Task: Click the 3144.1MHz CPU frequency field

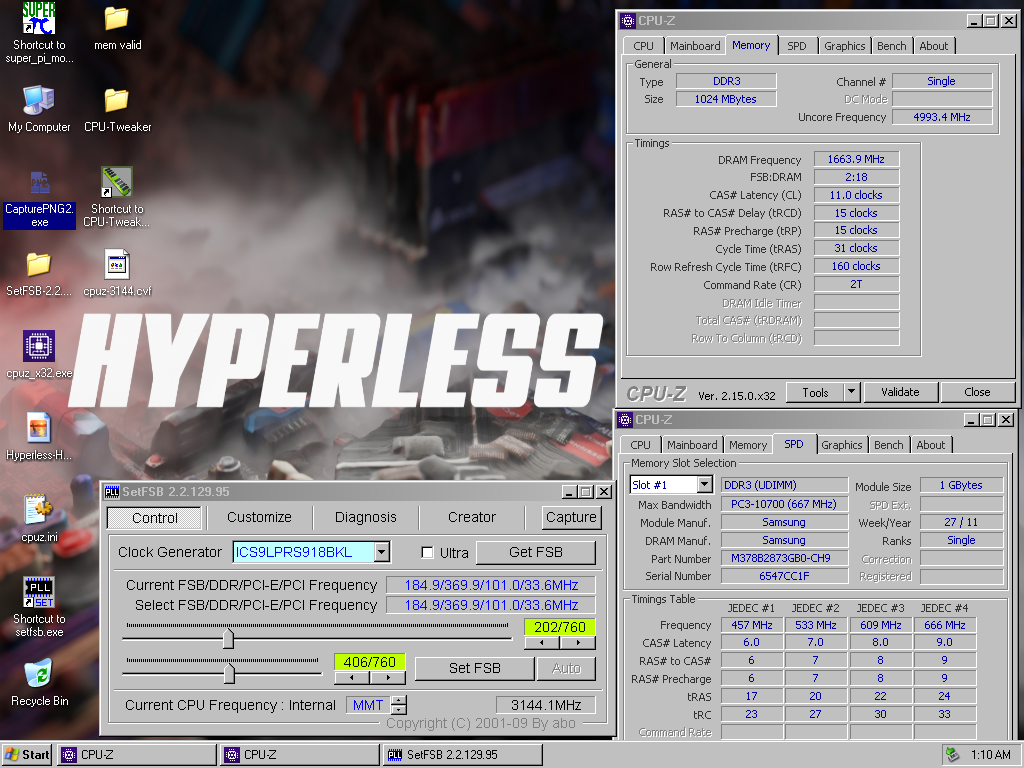Action: pyautogui.click(x=546, y=705)
